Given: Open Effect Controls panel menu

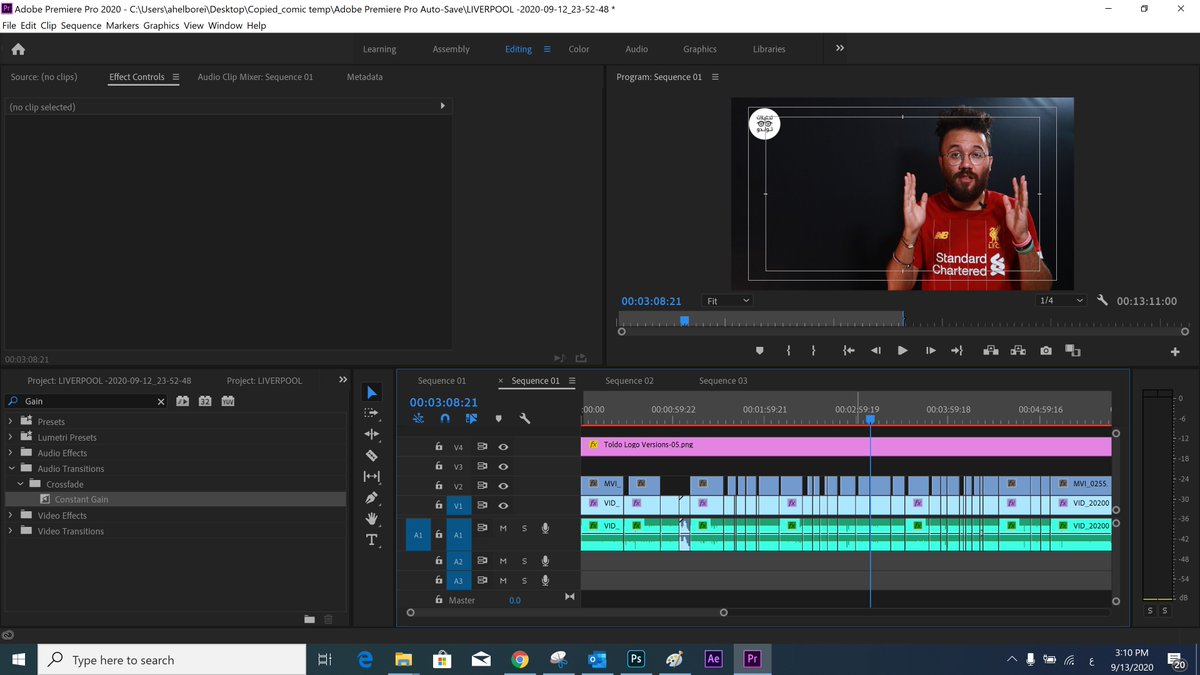Looking at the screenshot, I should [176, 77].
